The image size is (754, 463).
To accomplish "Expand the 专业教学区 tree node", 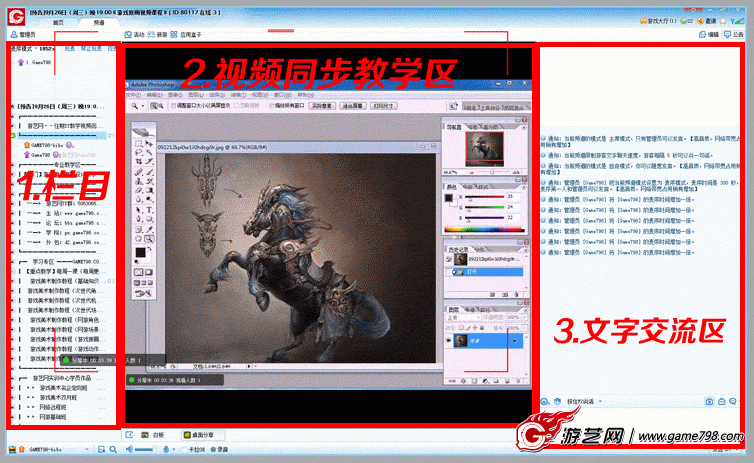I will pyautogui.click(x=13, y=164).
